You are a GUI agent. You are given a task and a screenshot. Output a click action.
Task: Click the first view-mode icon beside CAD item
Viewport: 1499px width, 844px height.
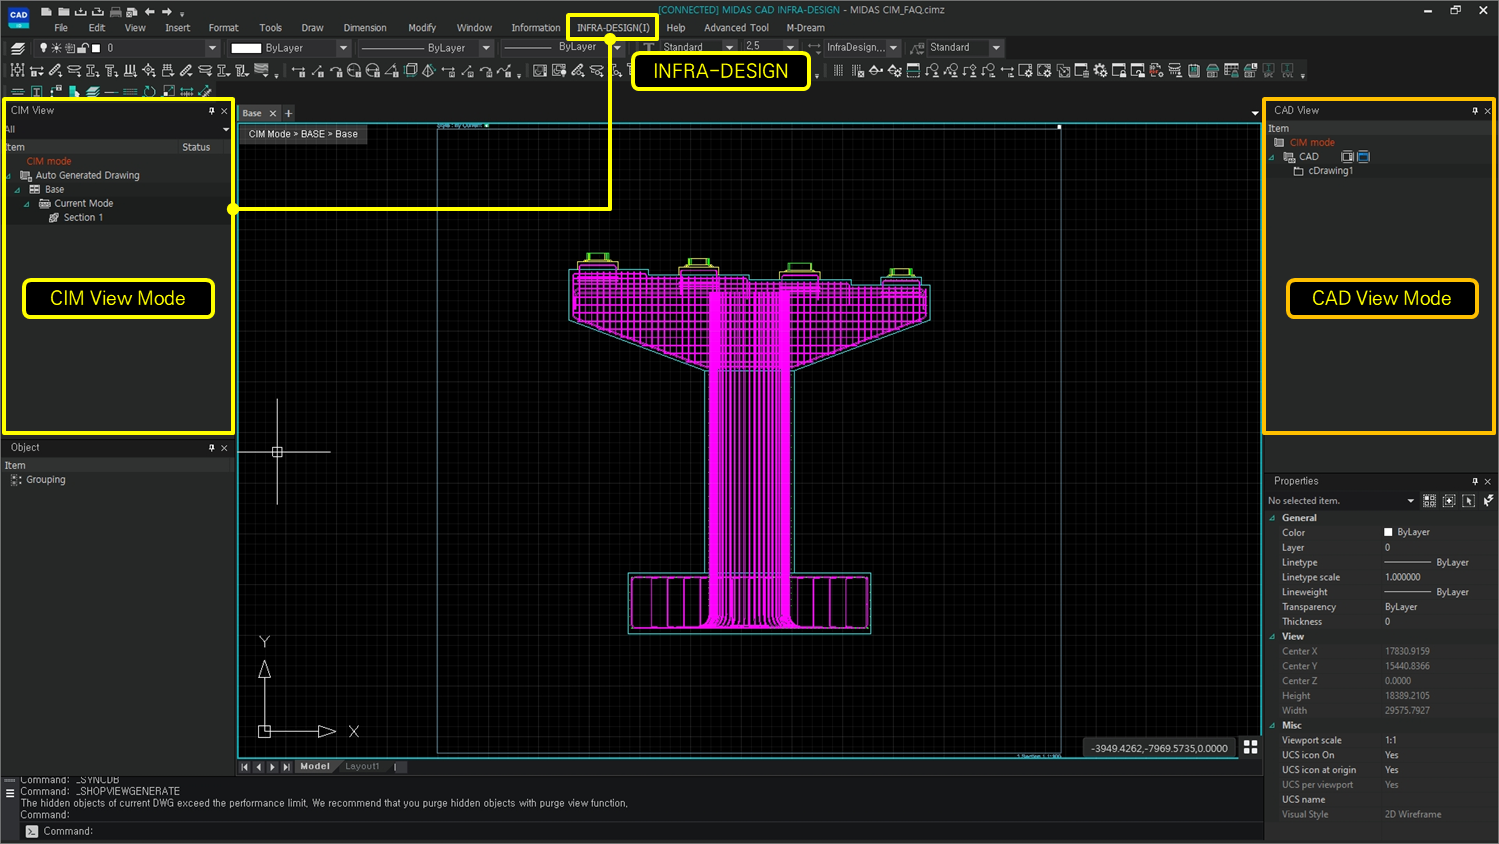[1347, 157]
